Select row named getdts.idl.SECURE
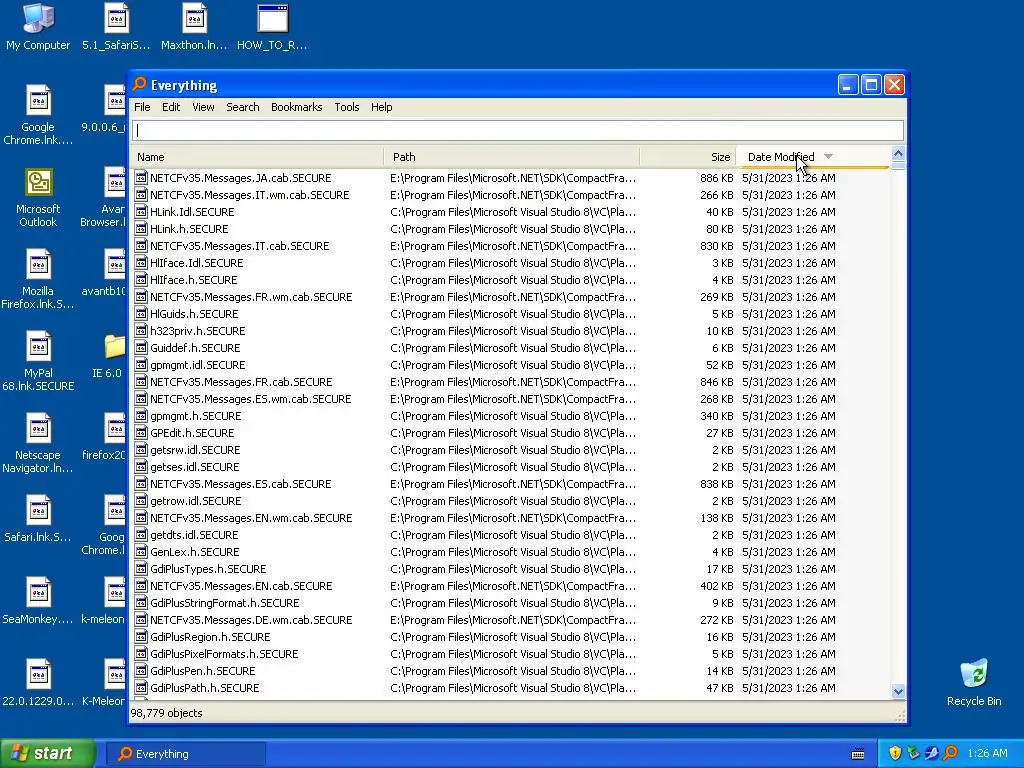Screen dimensions: 1024x768 [x=511, y=535]
